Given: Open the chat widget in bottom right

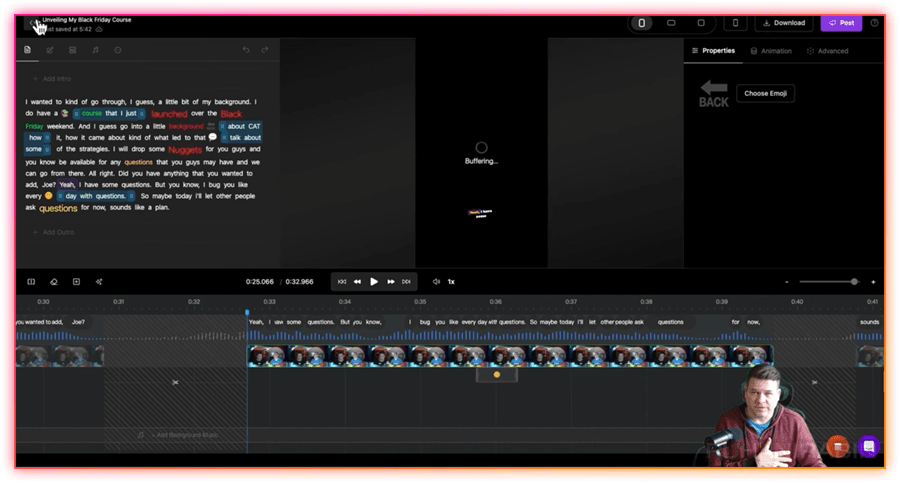Looking at the screenshot, I should point(868,446).
